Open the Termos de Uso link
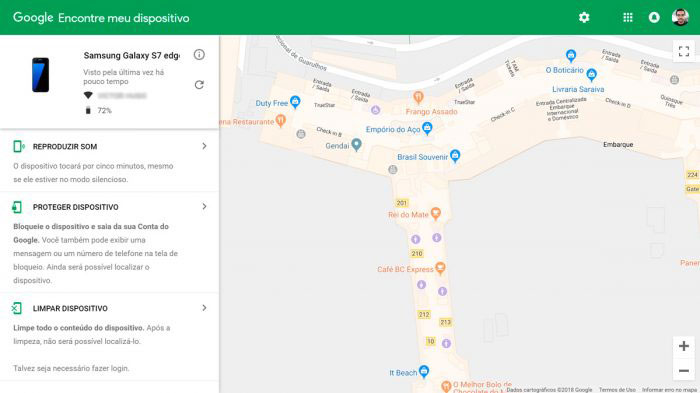 click(x=617, y=390)
